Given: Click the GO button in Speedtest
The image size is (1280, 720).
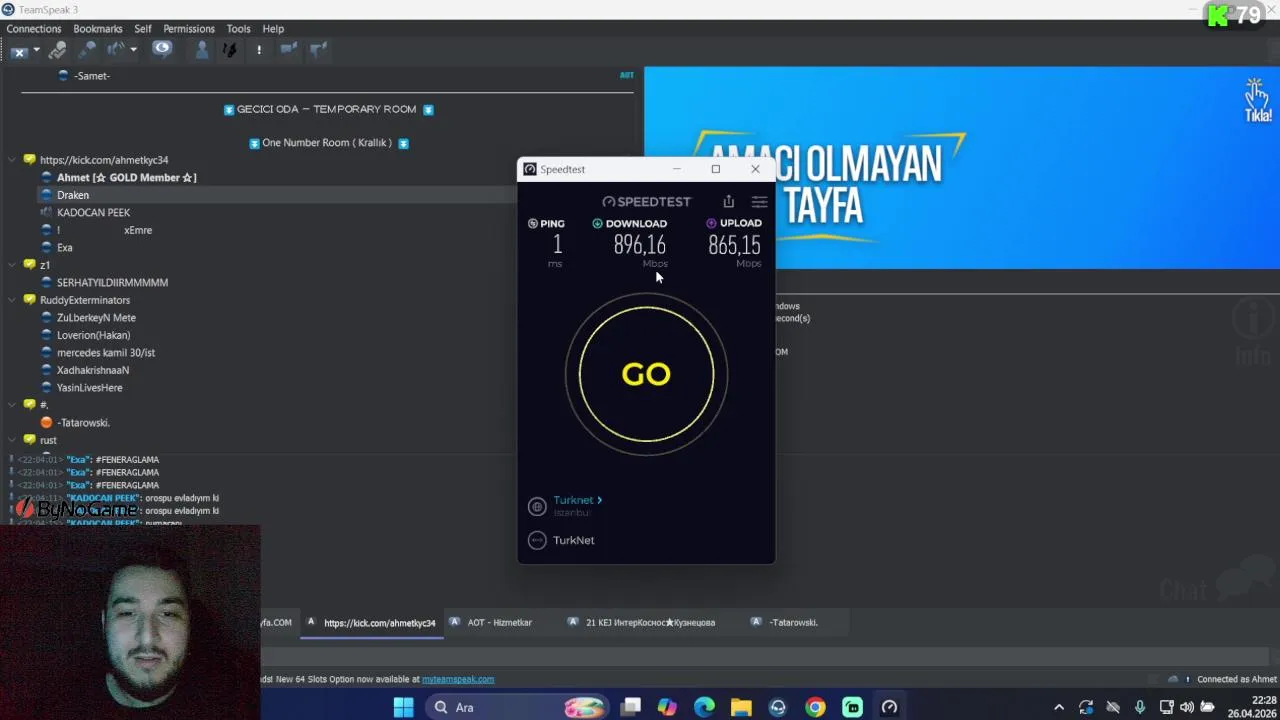Looking at the screenshot, I should pyautogui.click(x=646, y=374).
